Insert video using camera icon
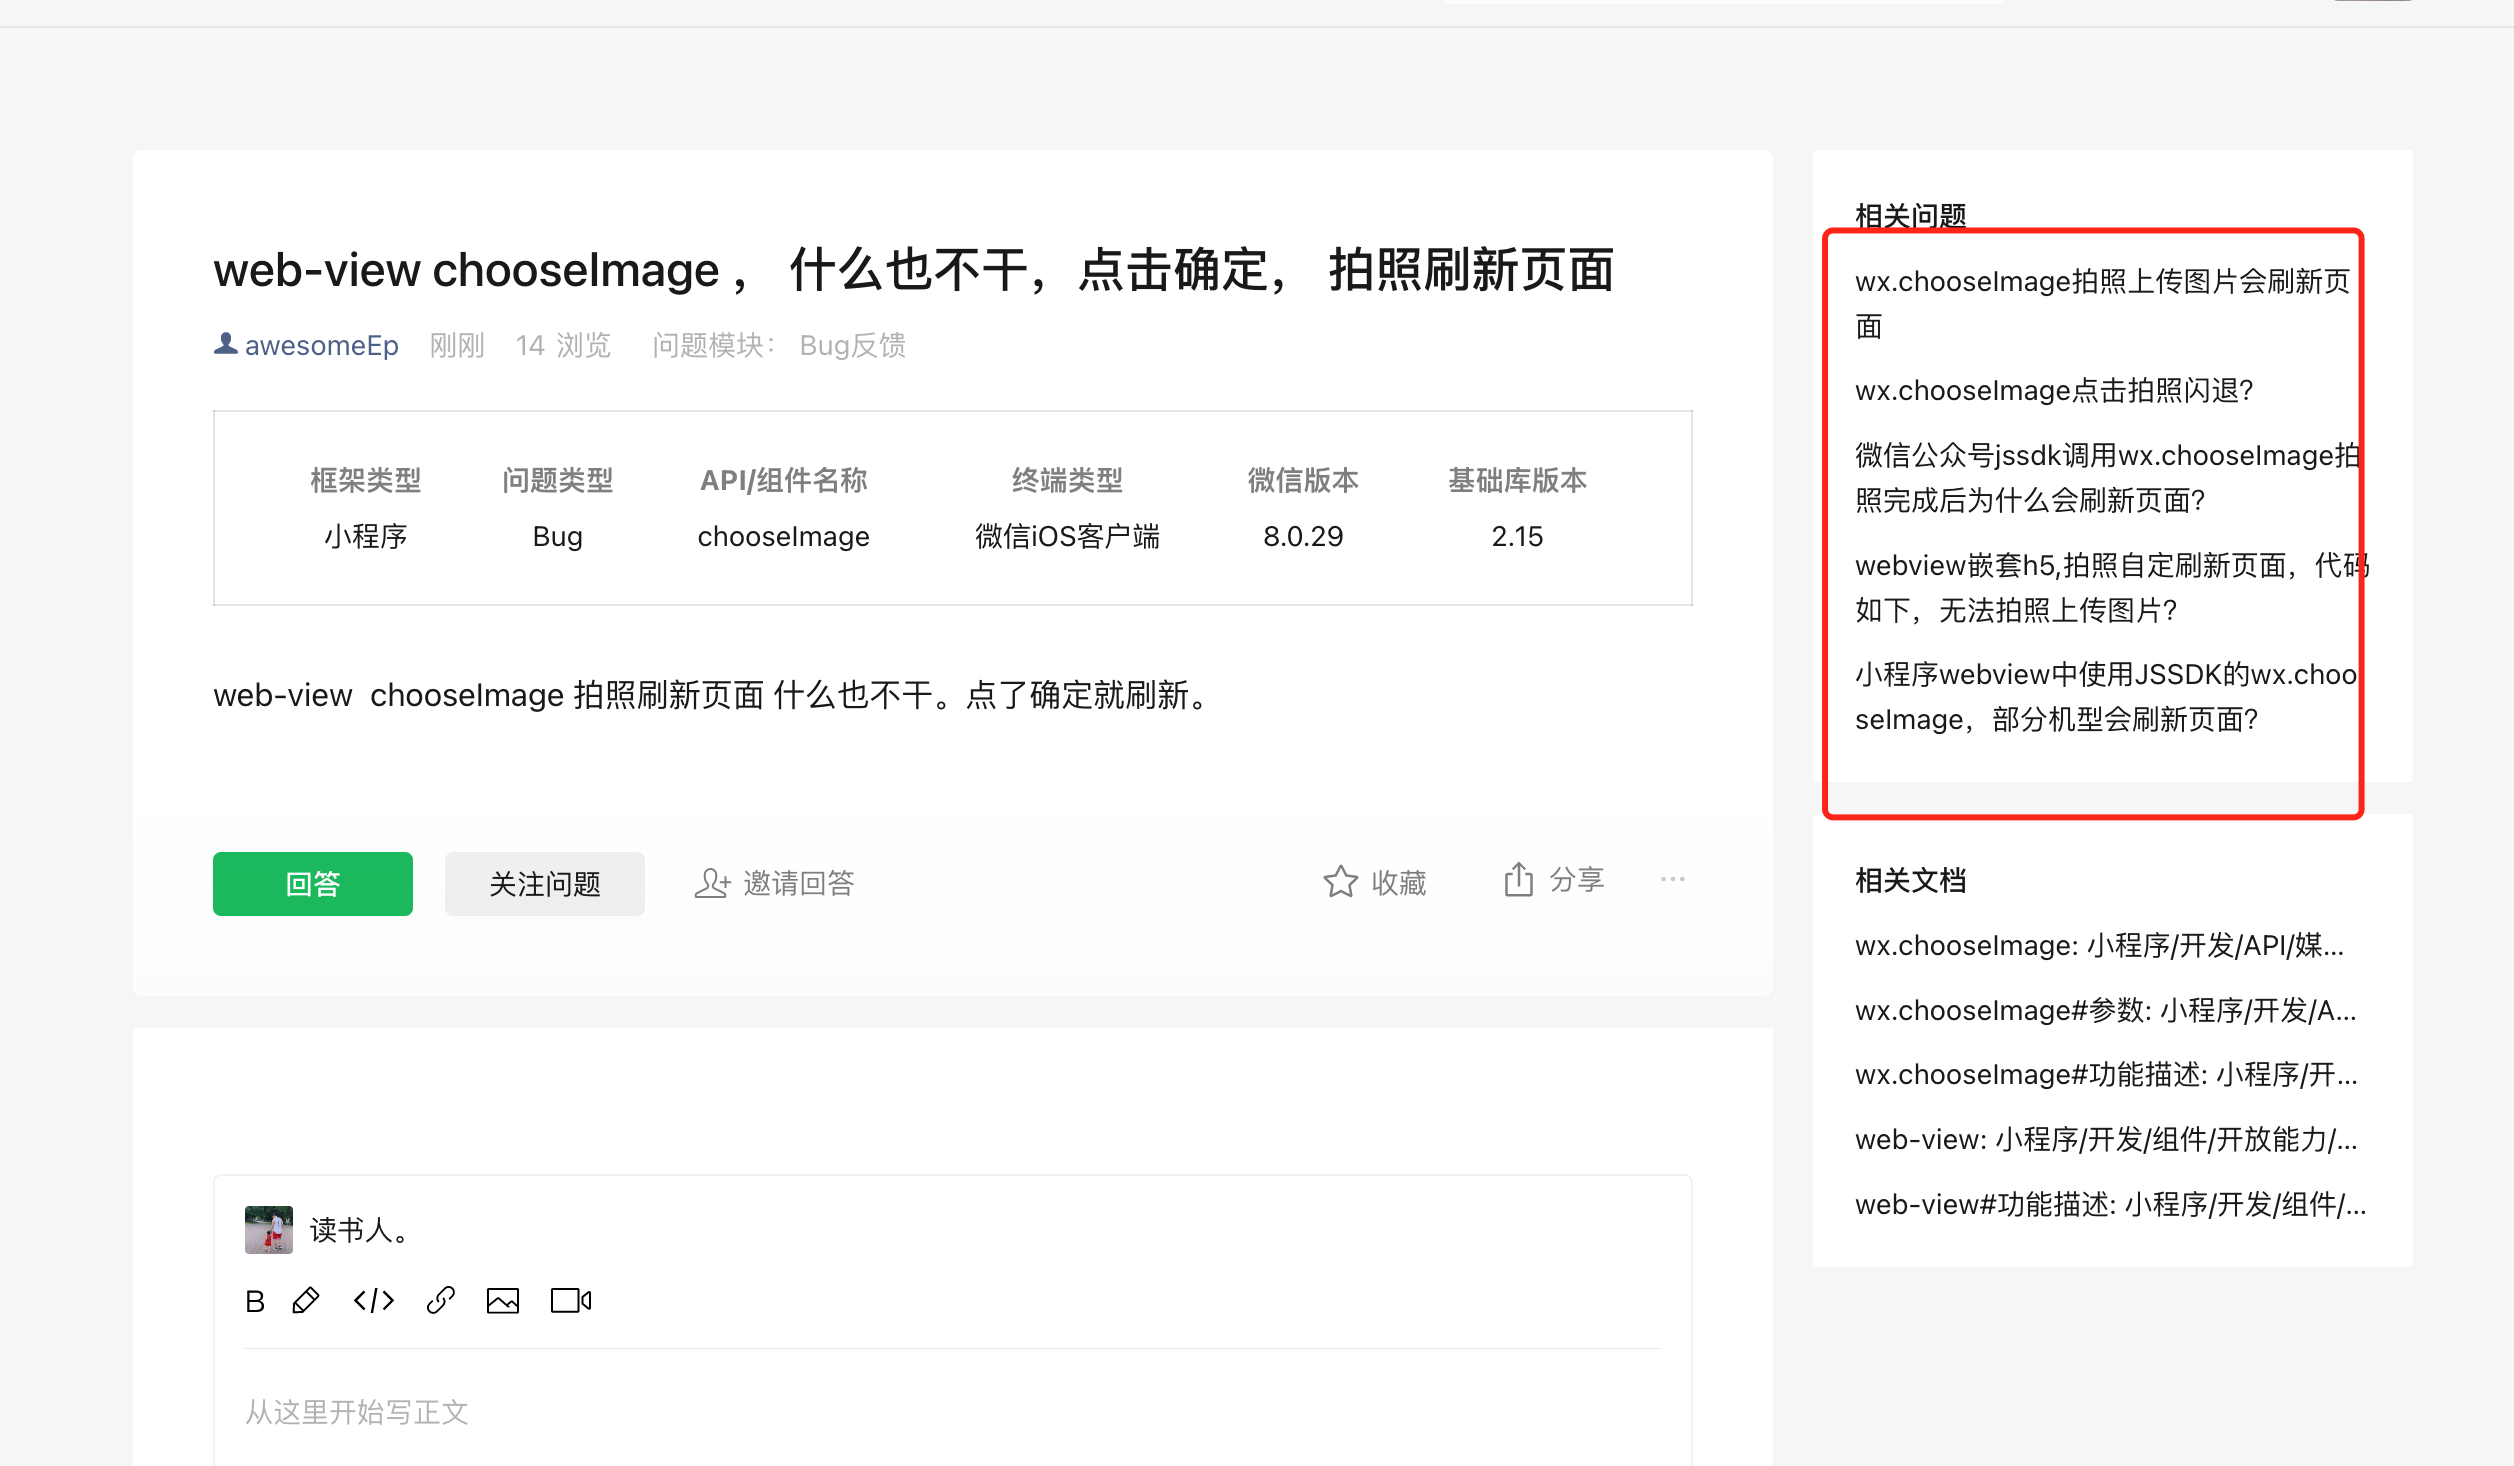This screenshot has width=2514, height=1466. 571,1301
